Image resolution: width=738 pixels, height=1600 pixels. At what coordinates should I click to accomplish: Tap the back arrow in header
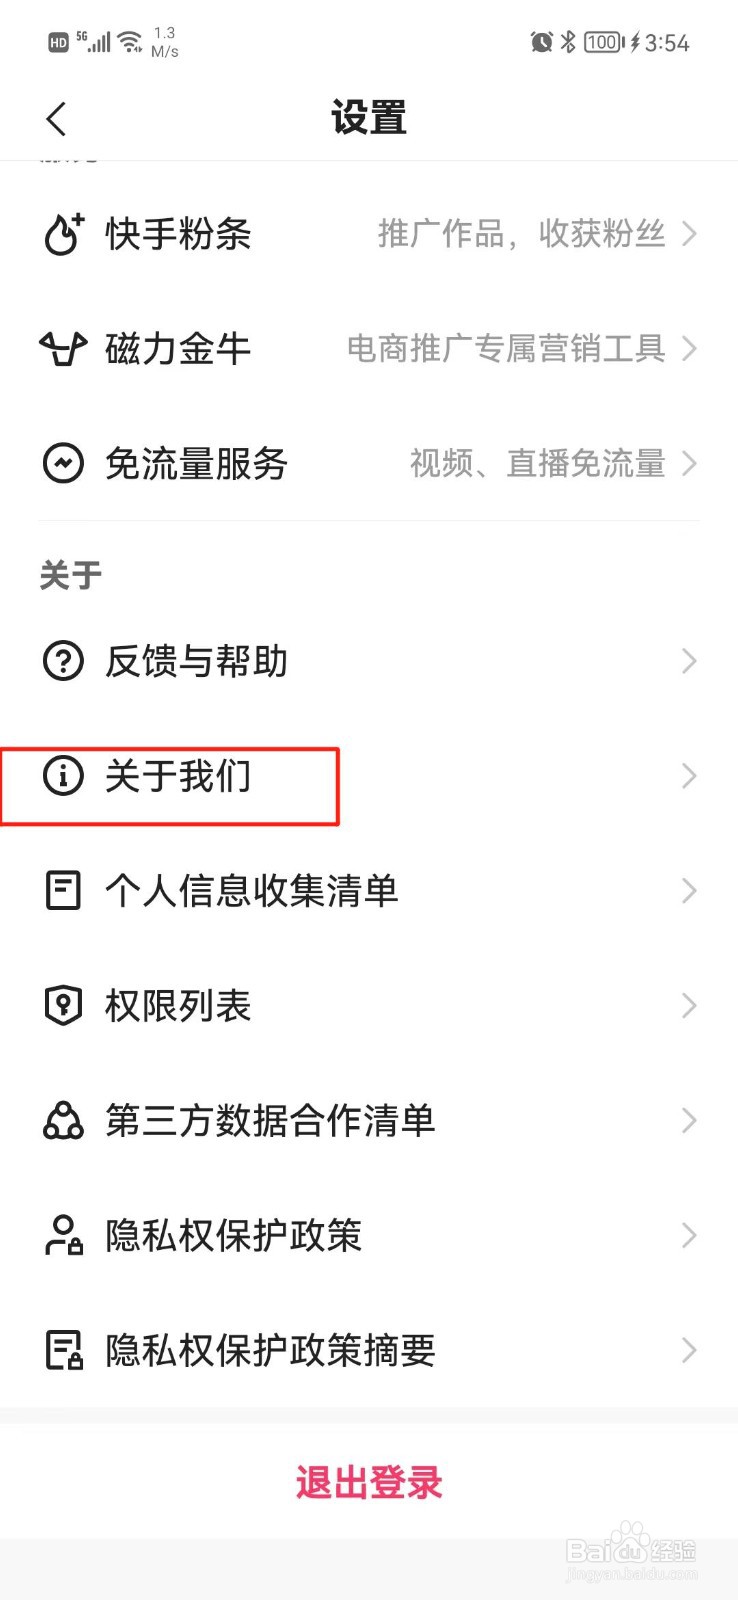(x=56, y=119)
